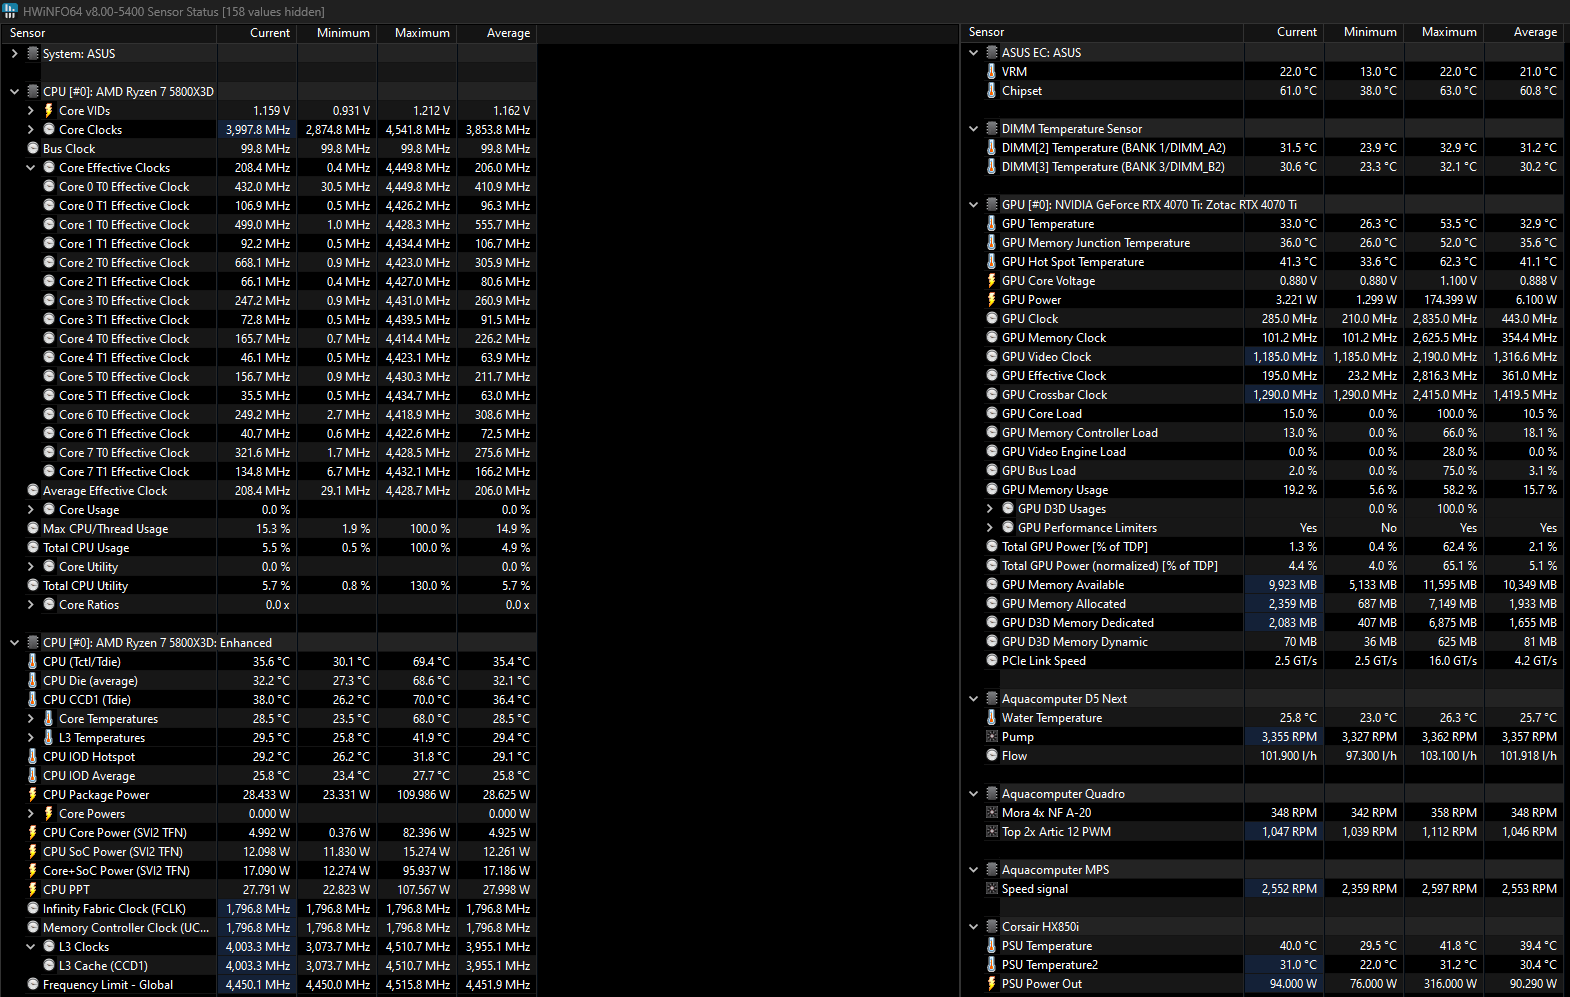Click the left Maximum column header
Screen dimensions: 1570x997
click(x=417, y=33)
